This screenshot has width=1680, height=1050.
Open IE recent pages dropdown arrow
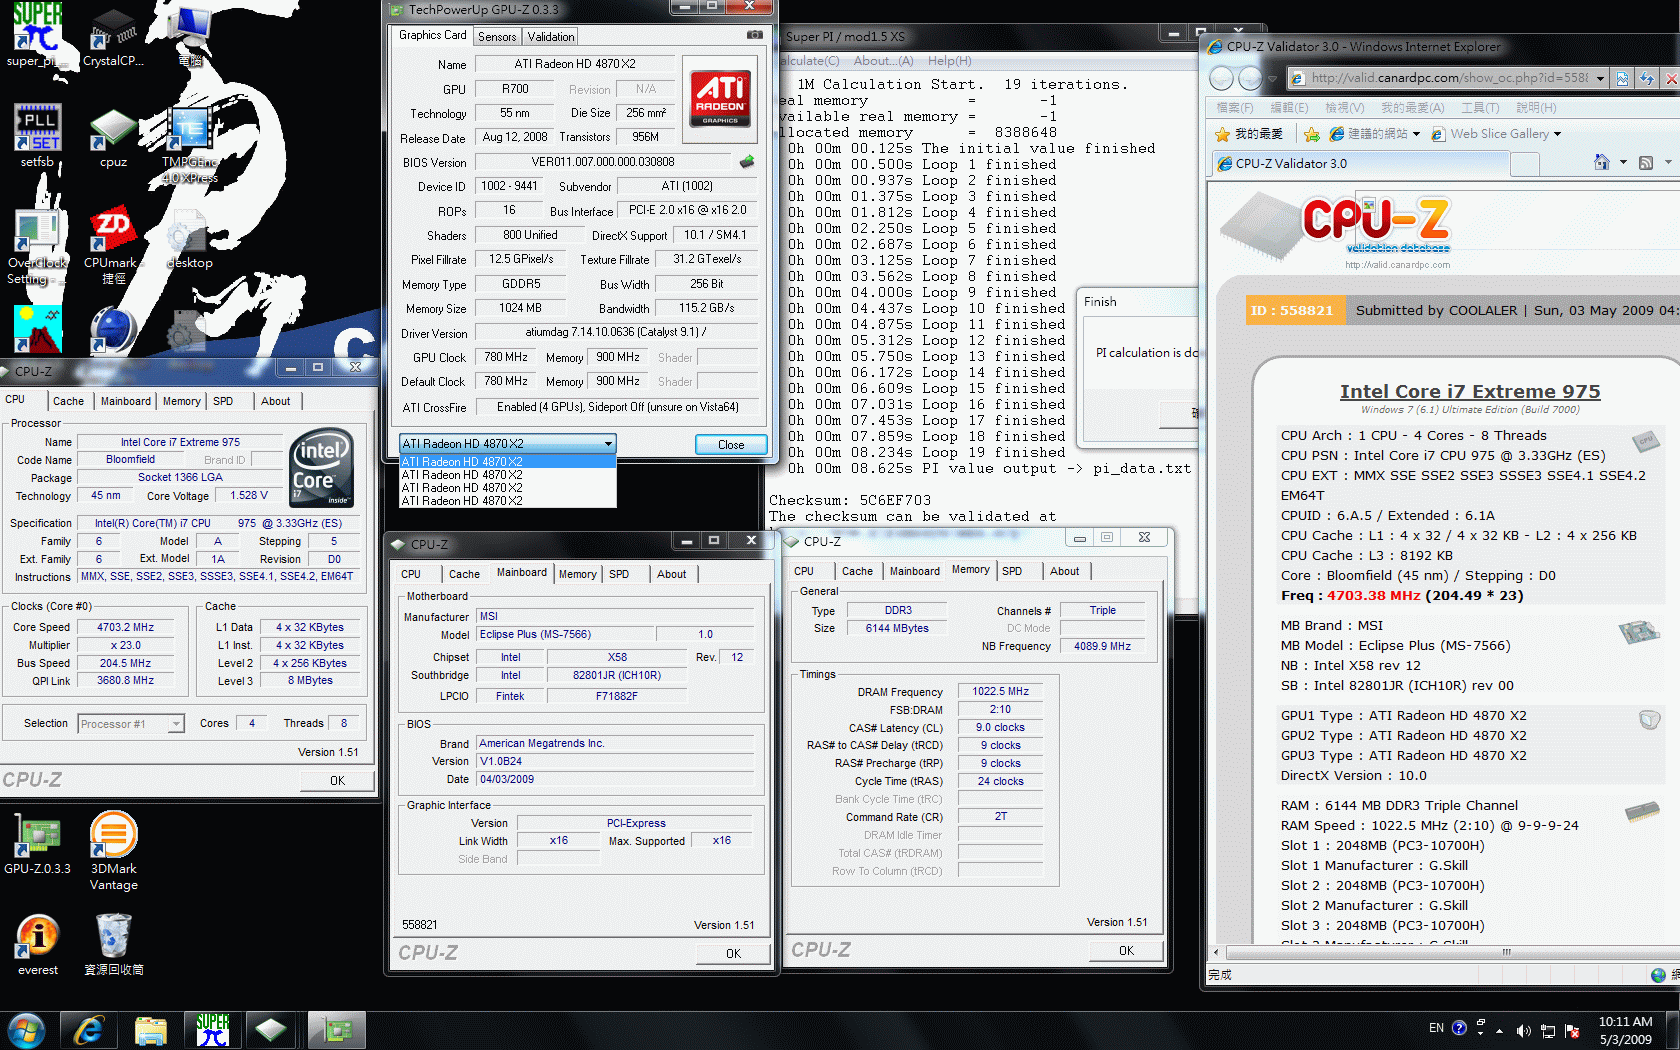[x=1273, y=78]
